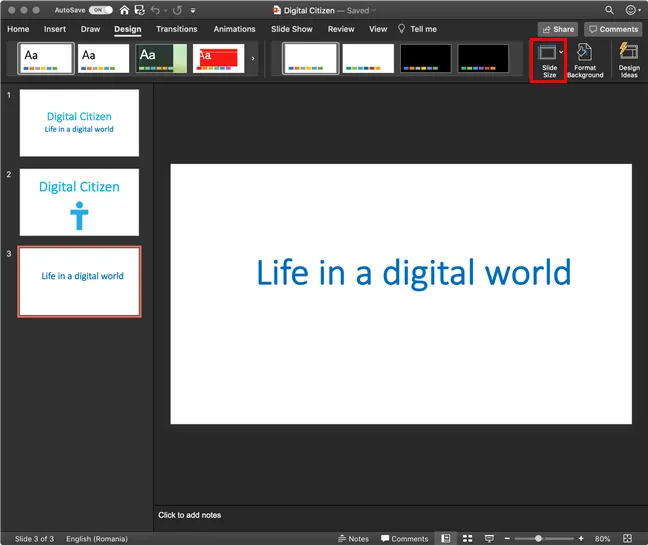The height and width of the screenshot is (545, 648).
Task: Click Slide 3 of 3 status text
Action: click(34, 539)
